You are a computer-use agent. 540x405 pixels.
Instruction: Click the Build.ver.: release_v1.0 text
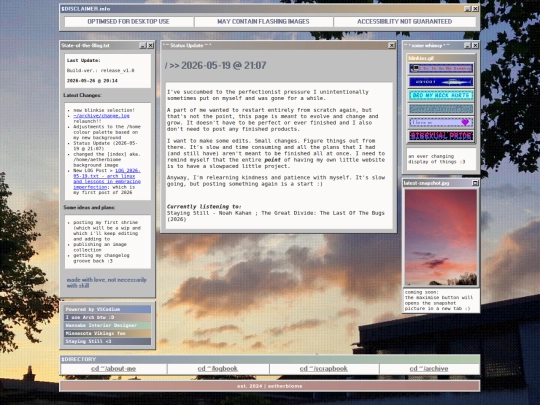coord(101,71)
